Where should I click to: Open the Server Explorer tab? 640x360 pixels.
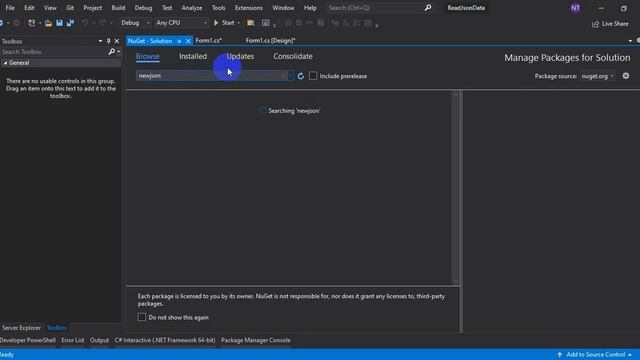21,328
